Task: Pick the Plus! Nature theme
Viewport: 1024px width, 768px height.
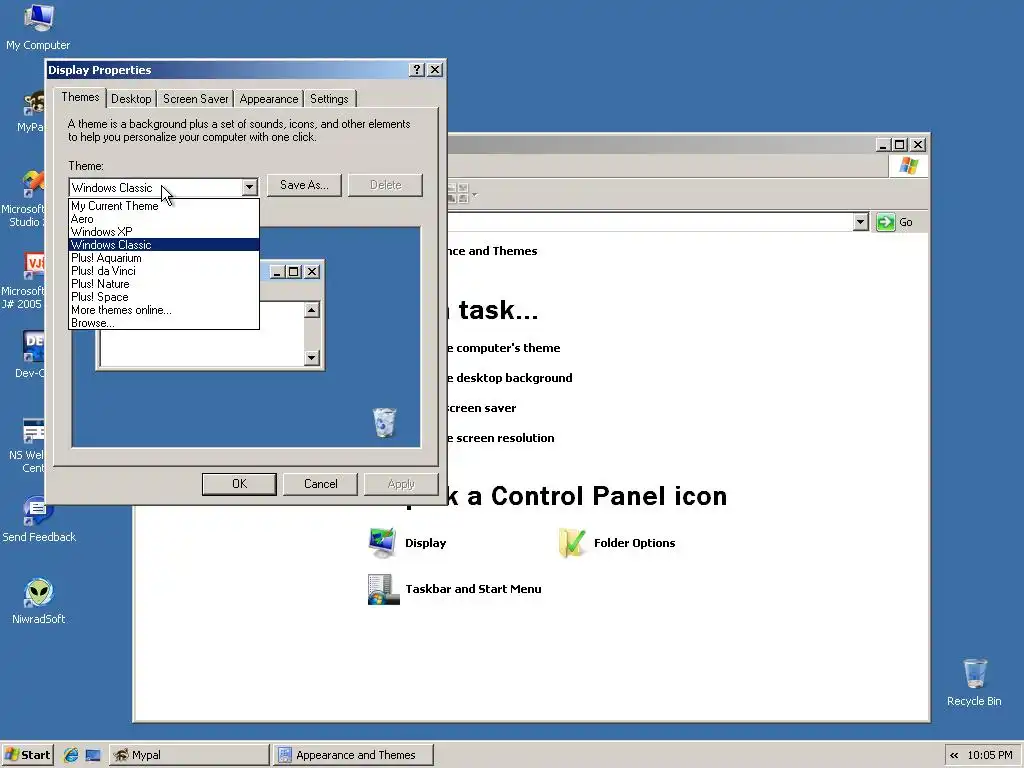Action: click(x=164, y=284)
